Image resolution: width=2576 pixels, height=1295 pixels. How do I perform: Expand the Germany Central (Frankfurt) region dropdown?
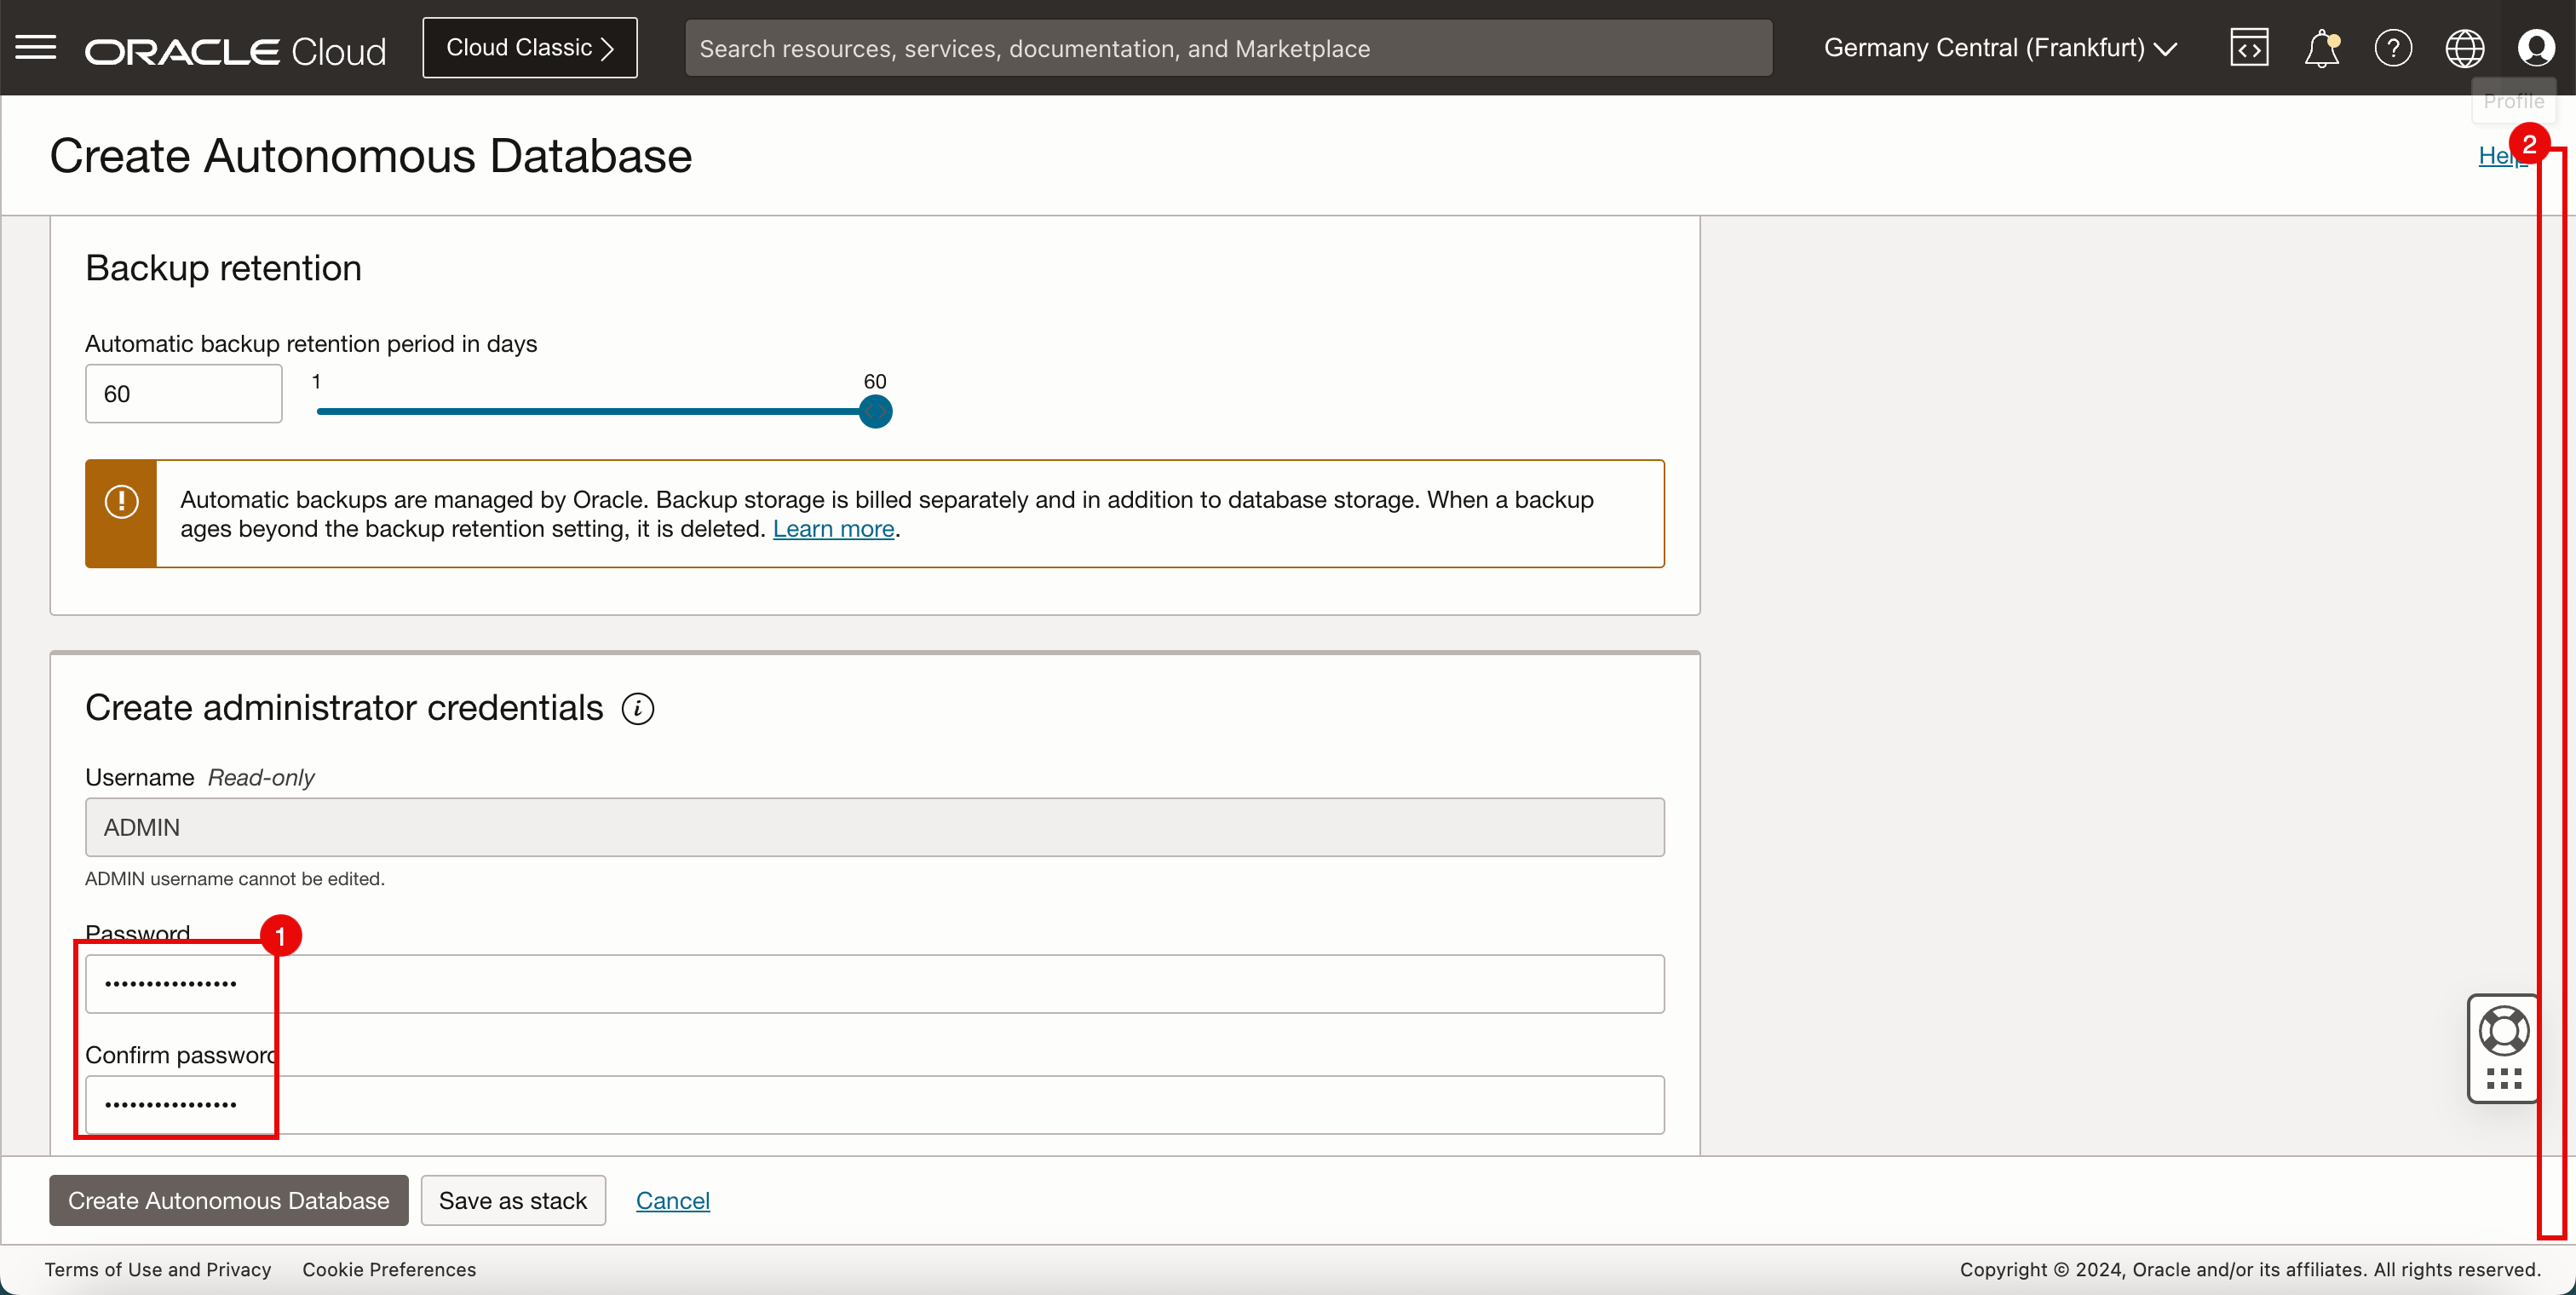pyautogui.click(x=2000, y=48)
